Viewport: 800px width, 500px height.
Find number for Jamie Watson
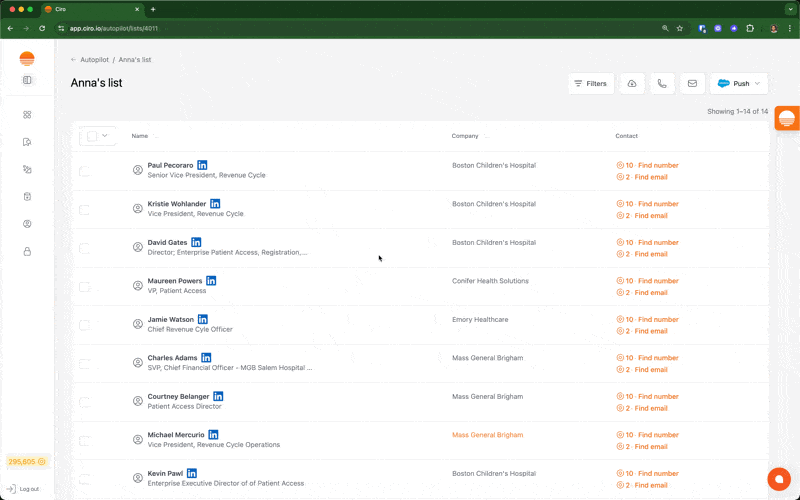[648, 319]
